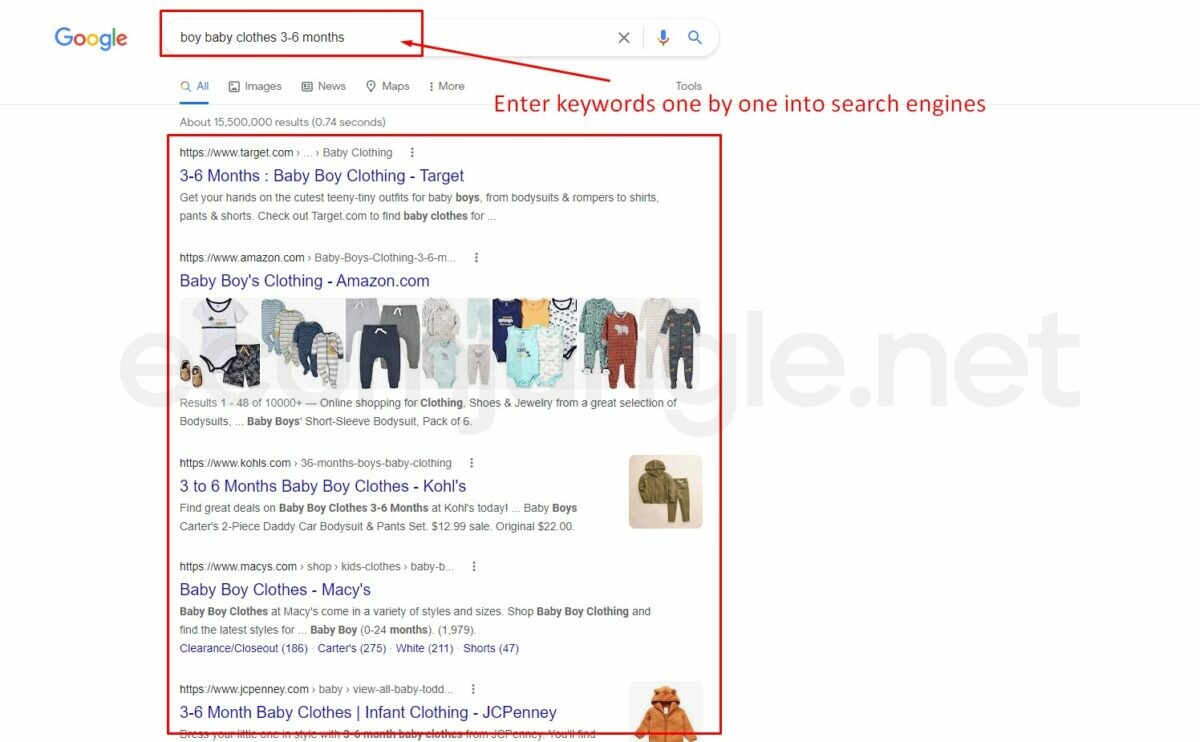Open three-dot menu beside Macy's result
The image size is (1200, 742).
pos(474,567)
